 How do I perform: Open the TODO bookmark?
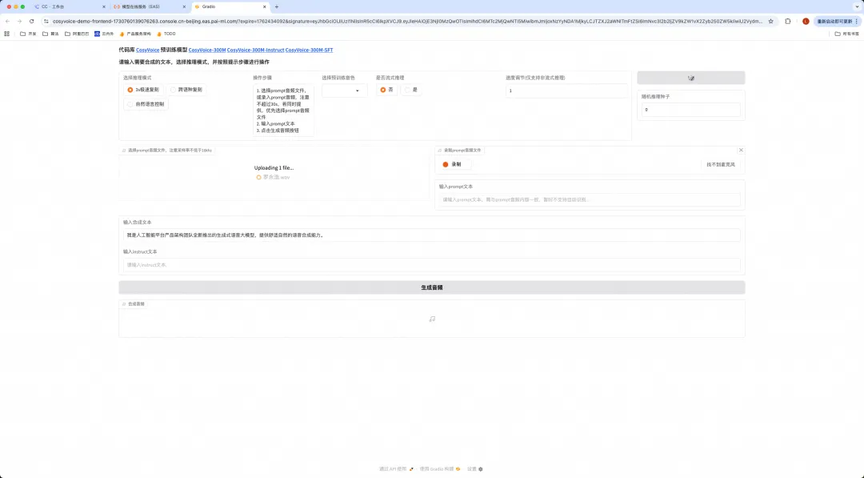click(x=166, y=34)
